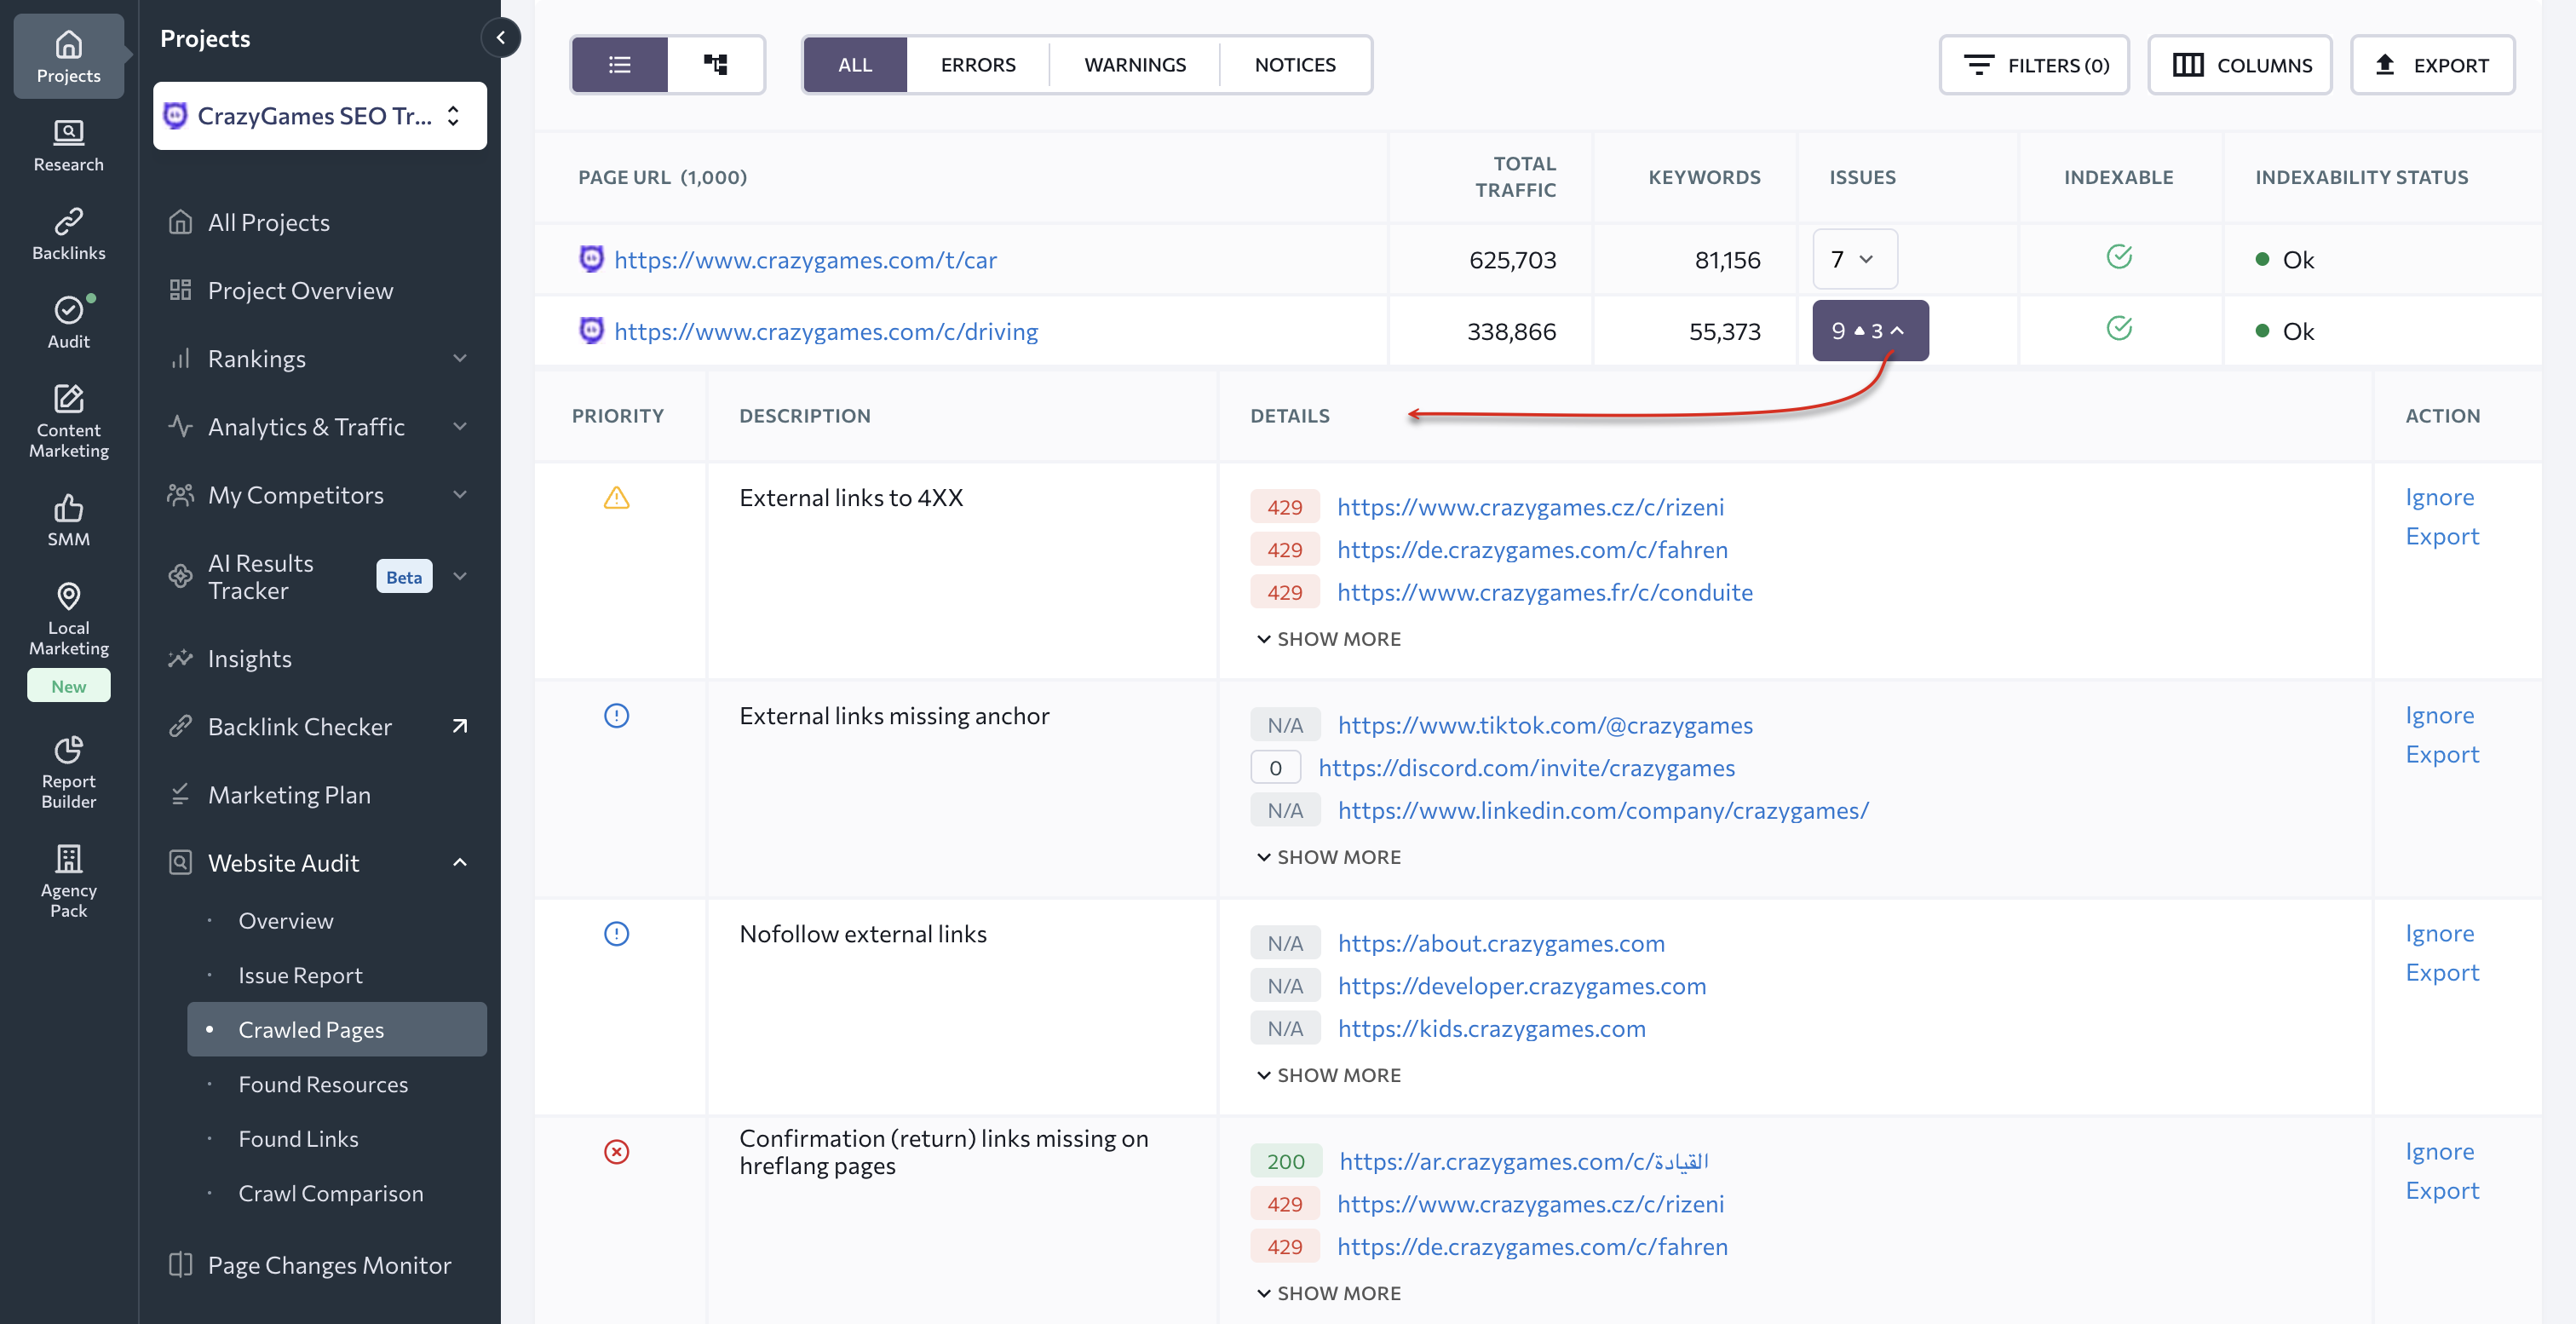This screenshot has height=1324, width=2576.
Task: Open the Audit section icon
Action: (x=68, y=310)
